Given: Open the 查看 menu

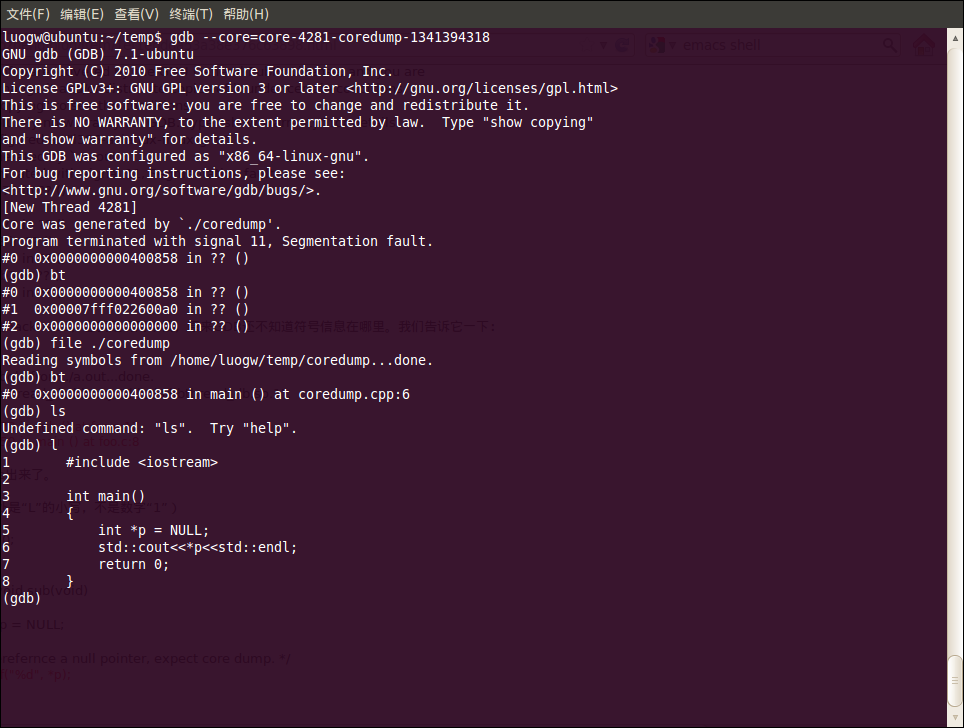Looking at the screenshot, I should pos(137,13).
